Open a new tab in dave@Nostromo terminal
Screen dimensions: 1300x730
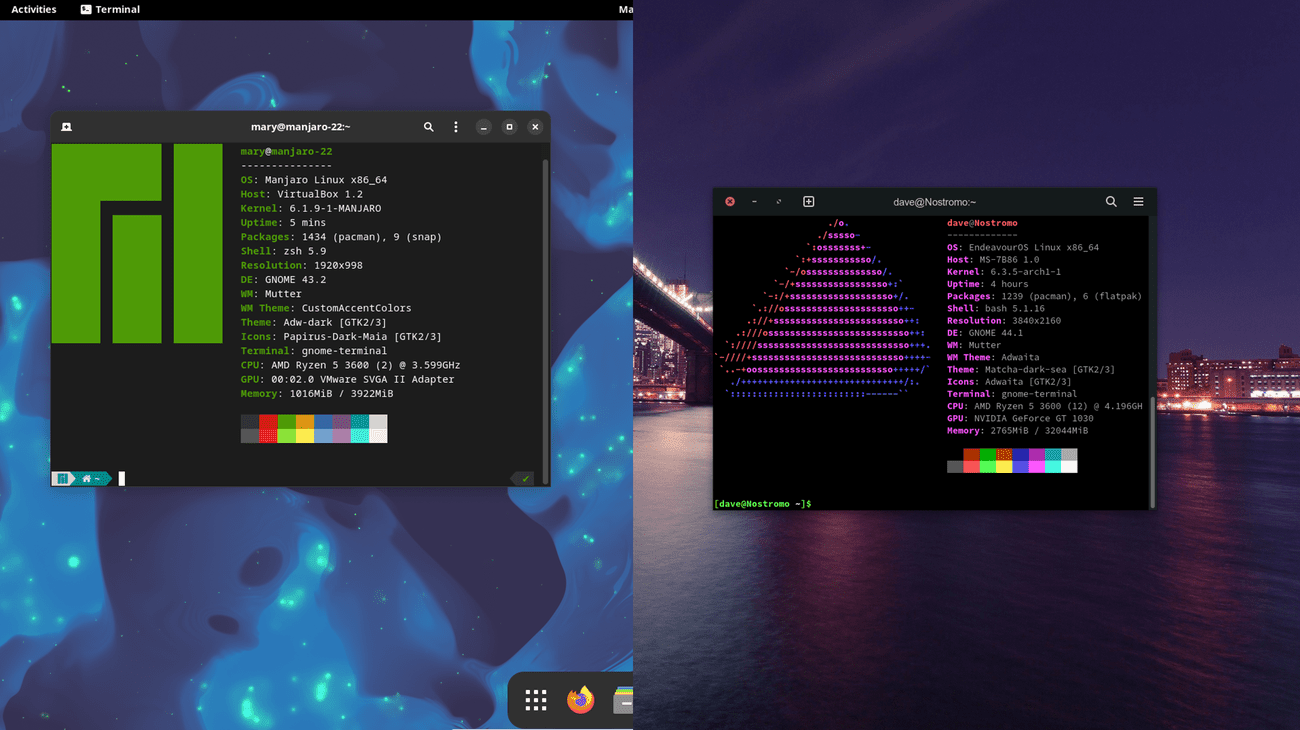808,201
